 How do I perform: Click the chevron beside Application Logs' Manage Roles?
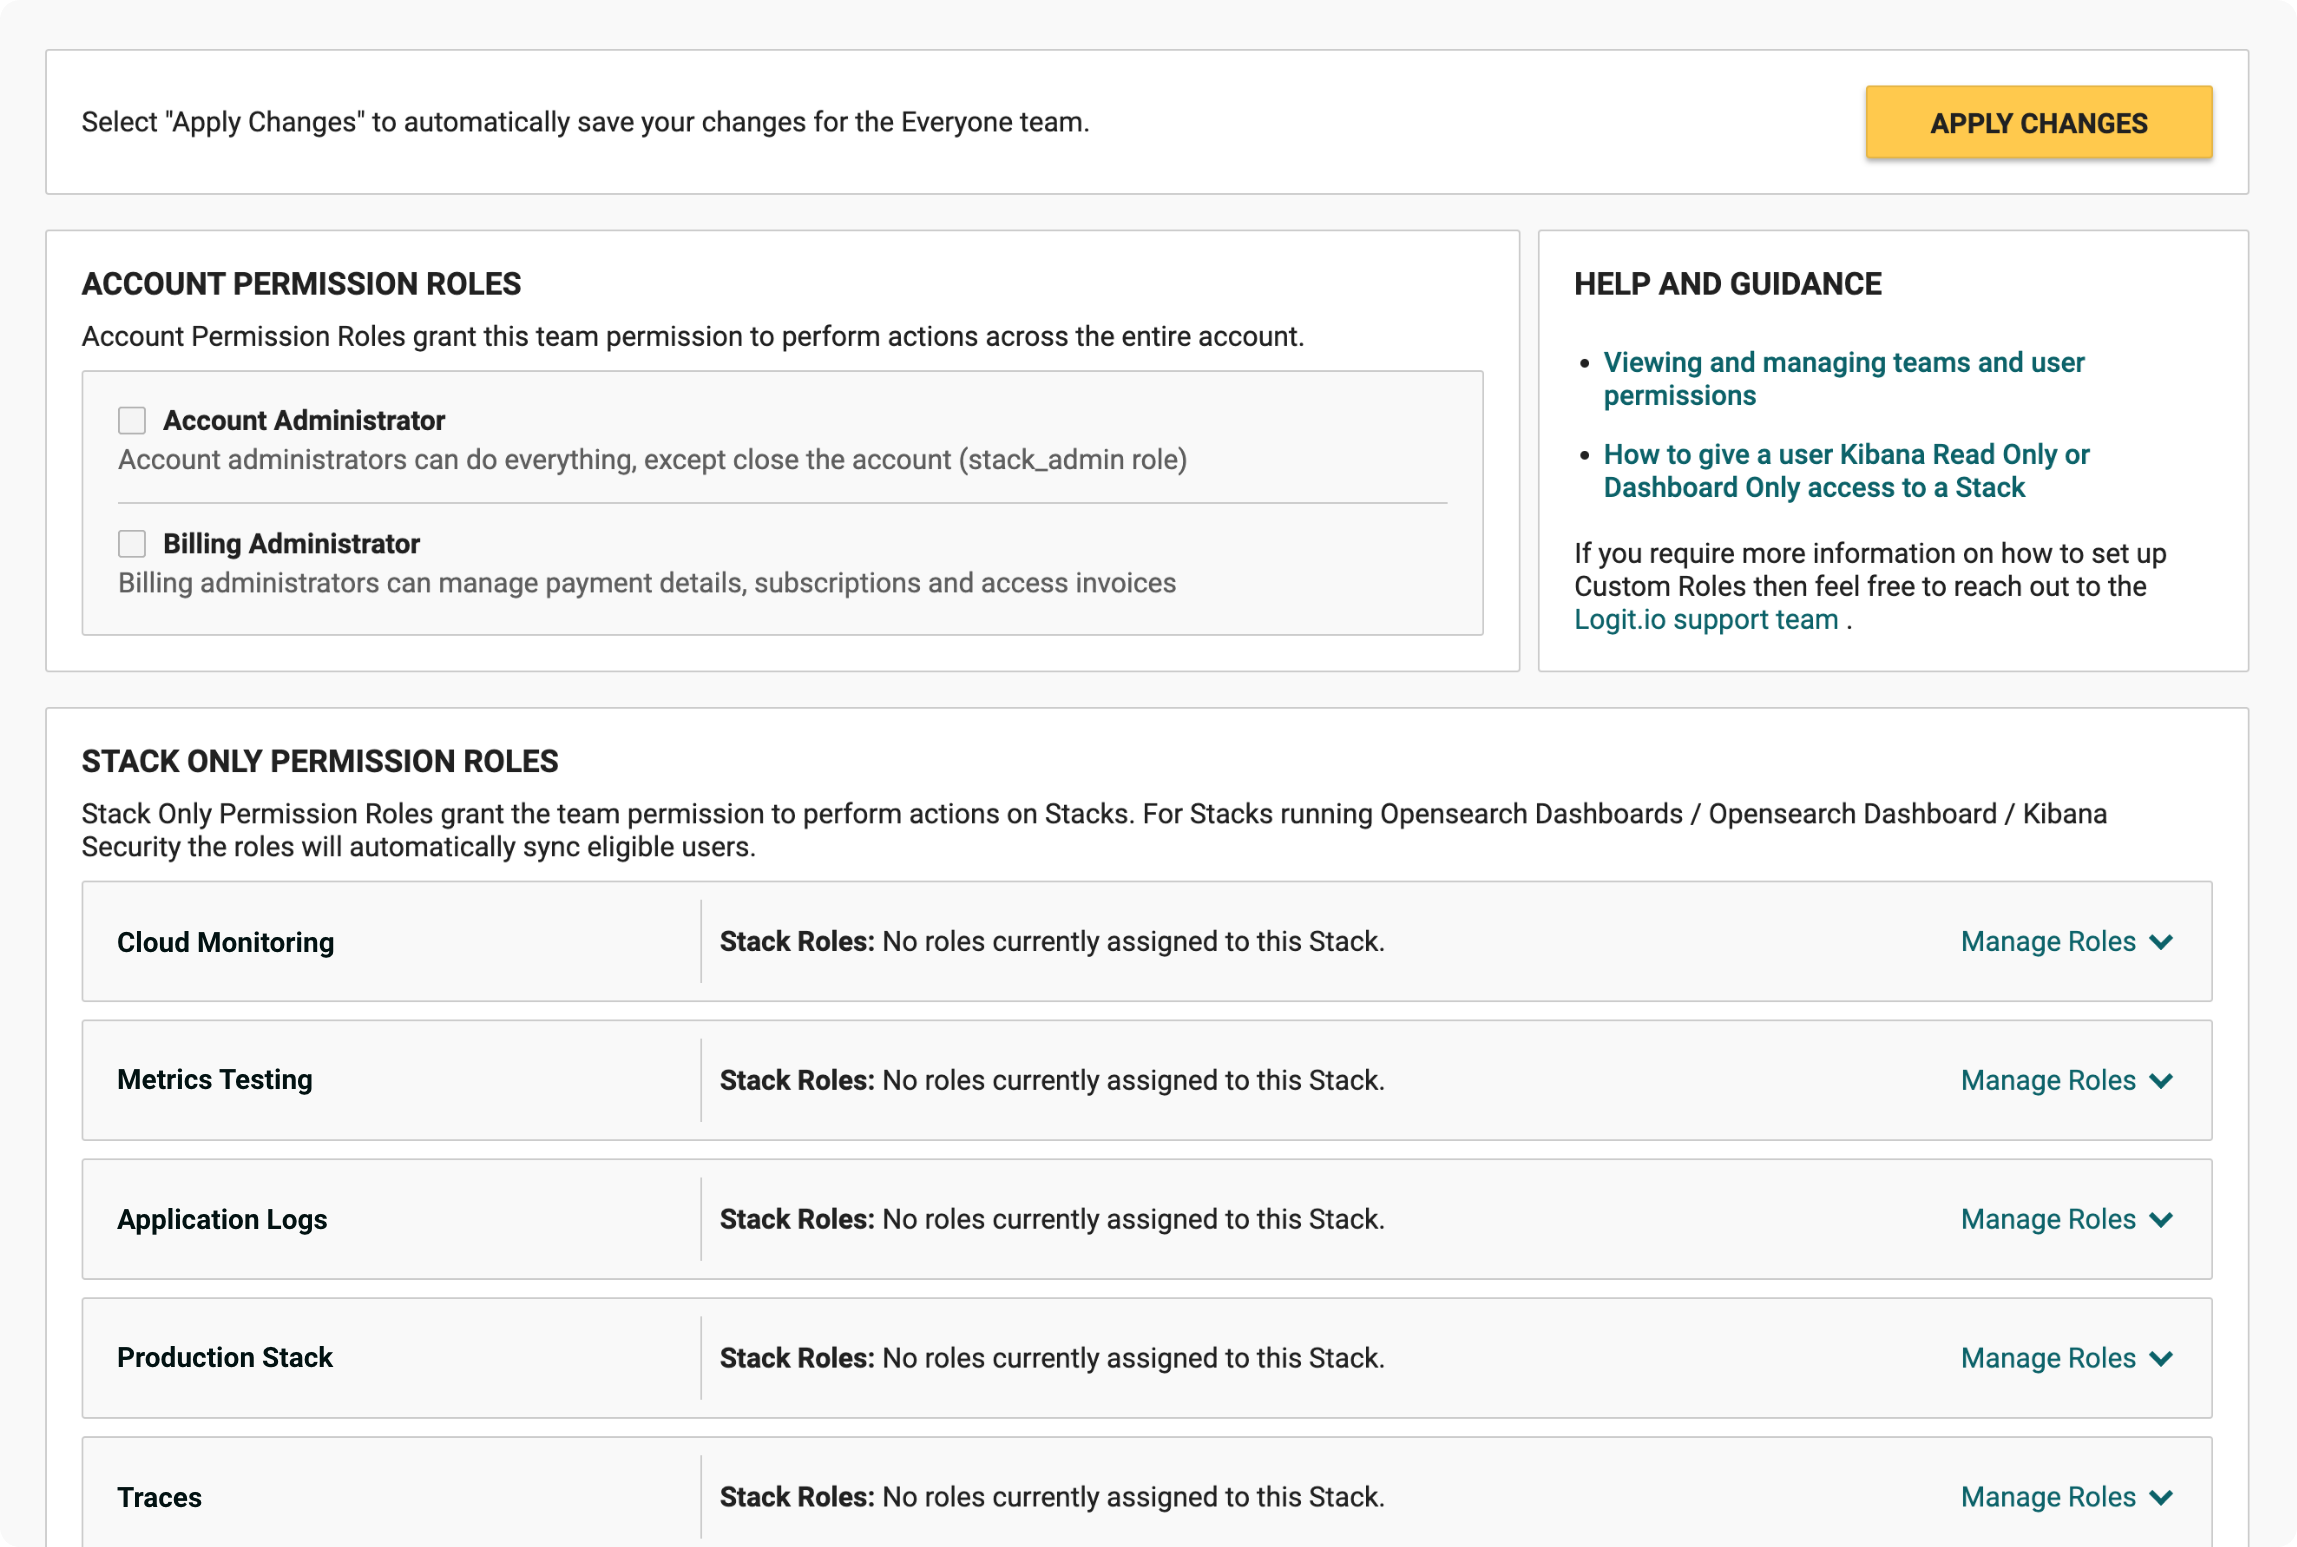(2163, 1219)
